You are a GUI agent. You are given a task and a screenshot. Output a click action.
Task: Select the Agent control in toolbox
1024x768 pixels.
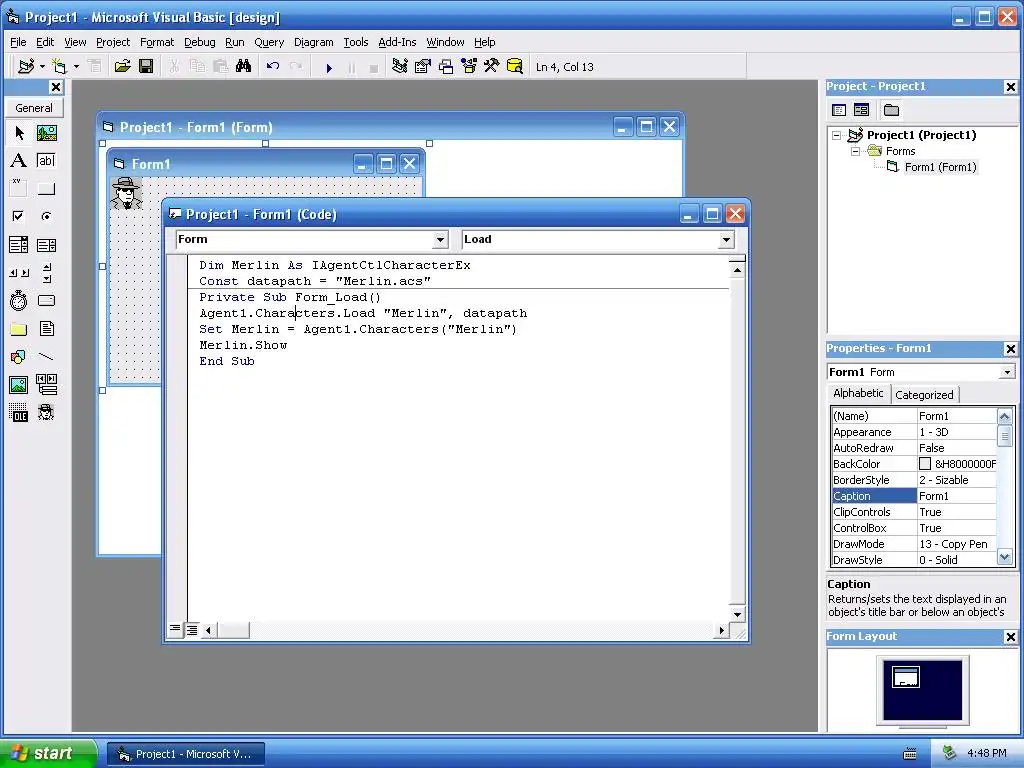pos(46,413)
